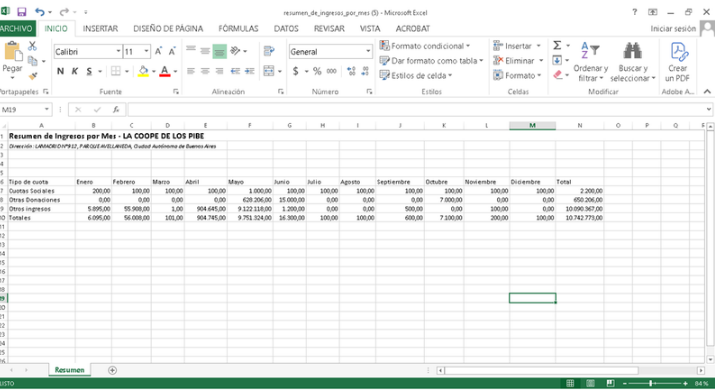This screenshot has width=715, height=391.
Task: Align text left
Action: [191, 71]
